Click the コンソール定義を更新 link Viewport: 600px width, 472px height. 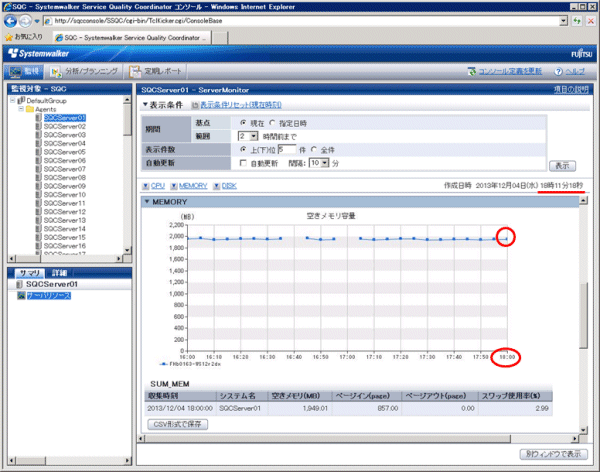[510, 71]
